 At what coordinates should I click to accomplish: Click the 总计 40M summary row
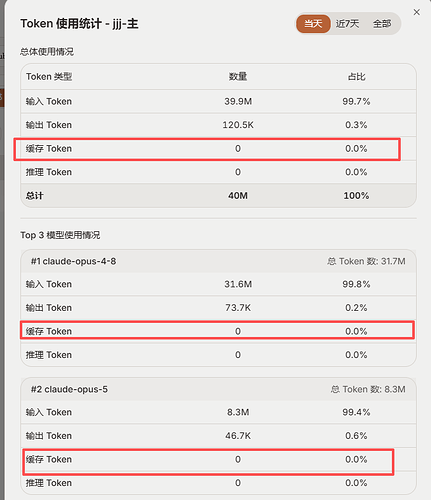click(218, 196)
